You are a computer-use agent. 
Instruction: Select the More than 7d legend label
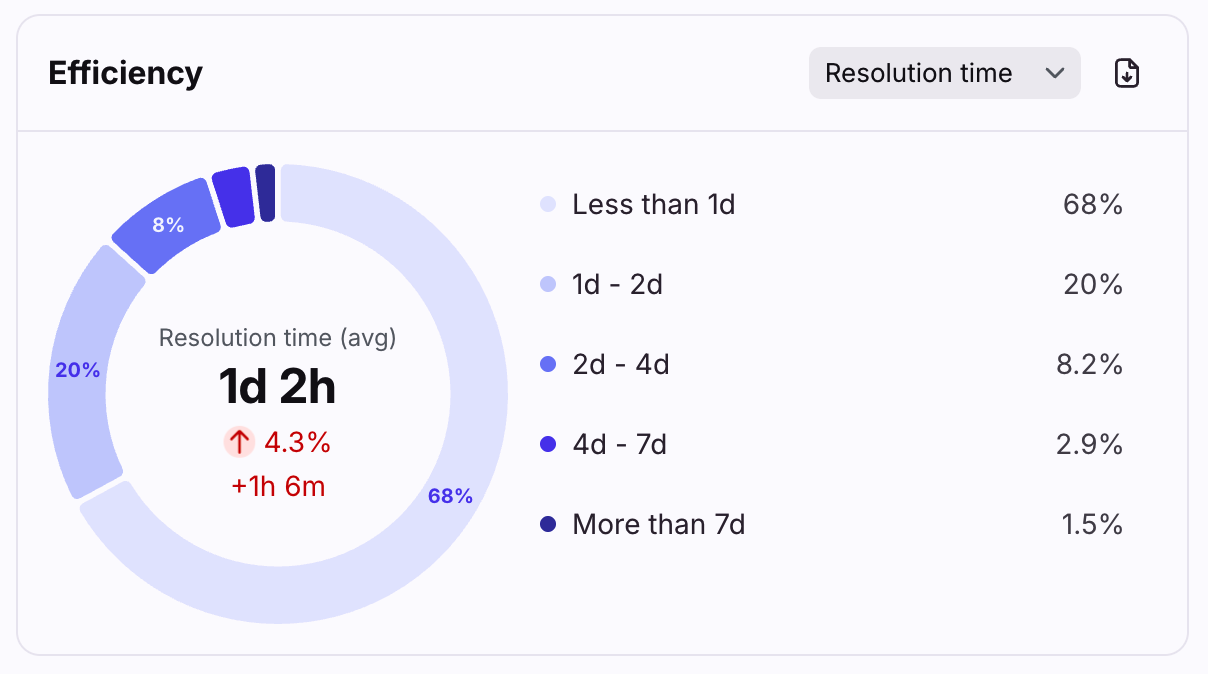(658, 524)
